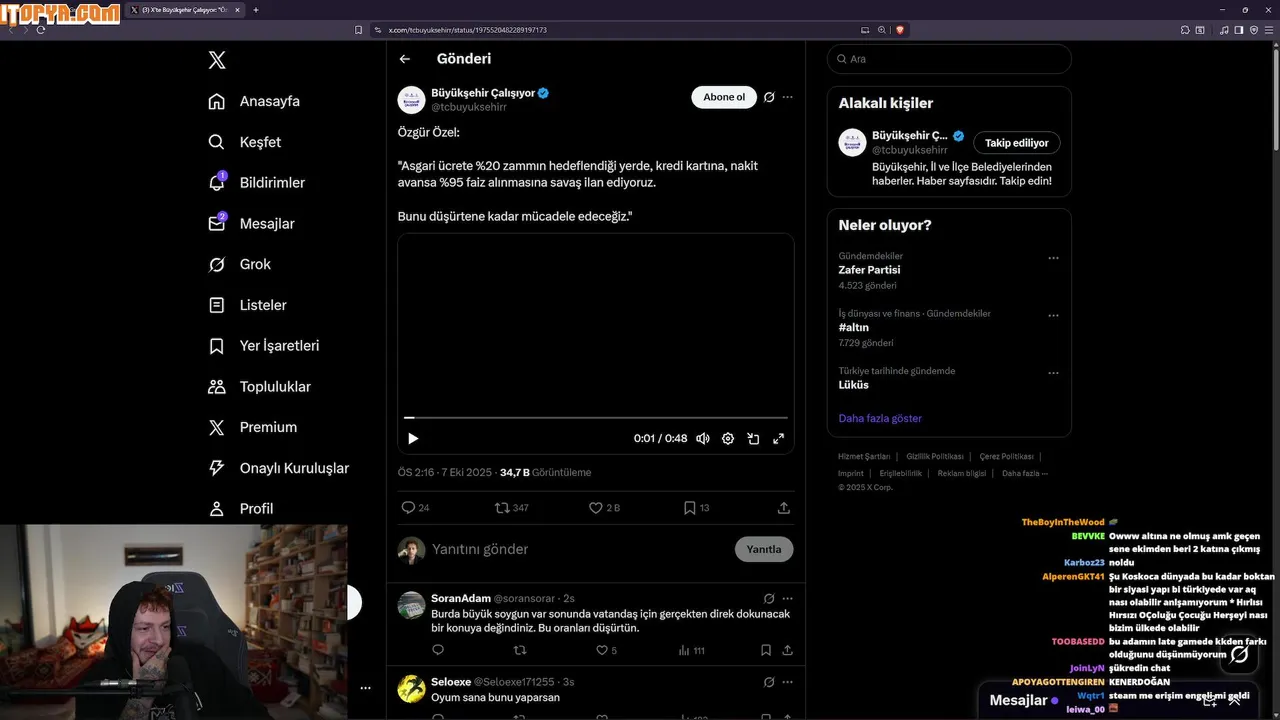Open the Lüküs trending topic
The image size is (1280, 720).
[854, 385]
